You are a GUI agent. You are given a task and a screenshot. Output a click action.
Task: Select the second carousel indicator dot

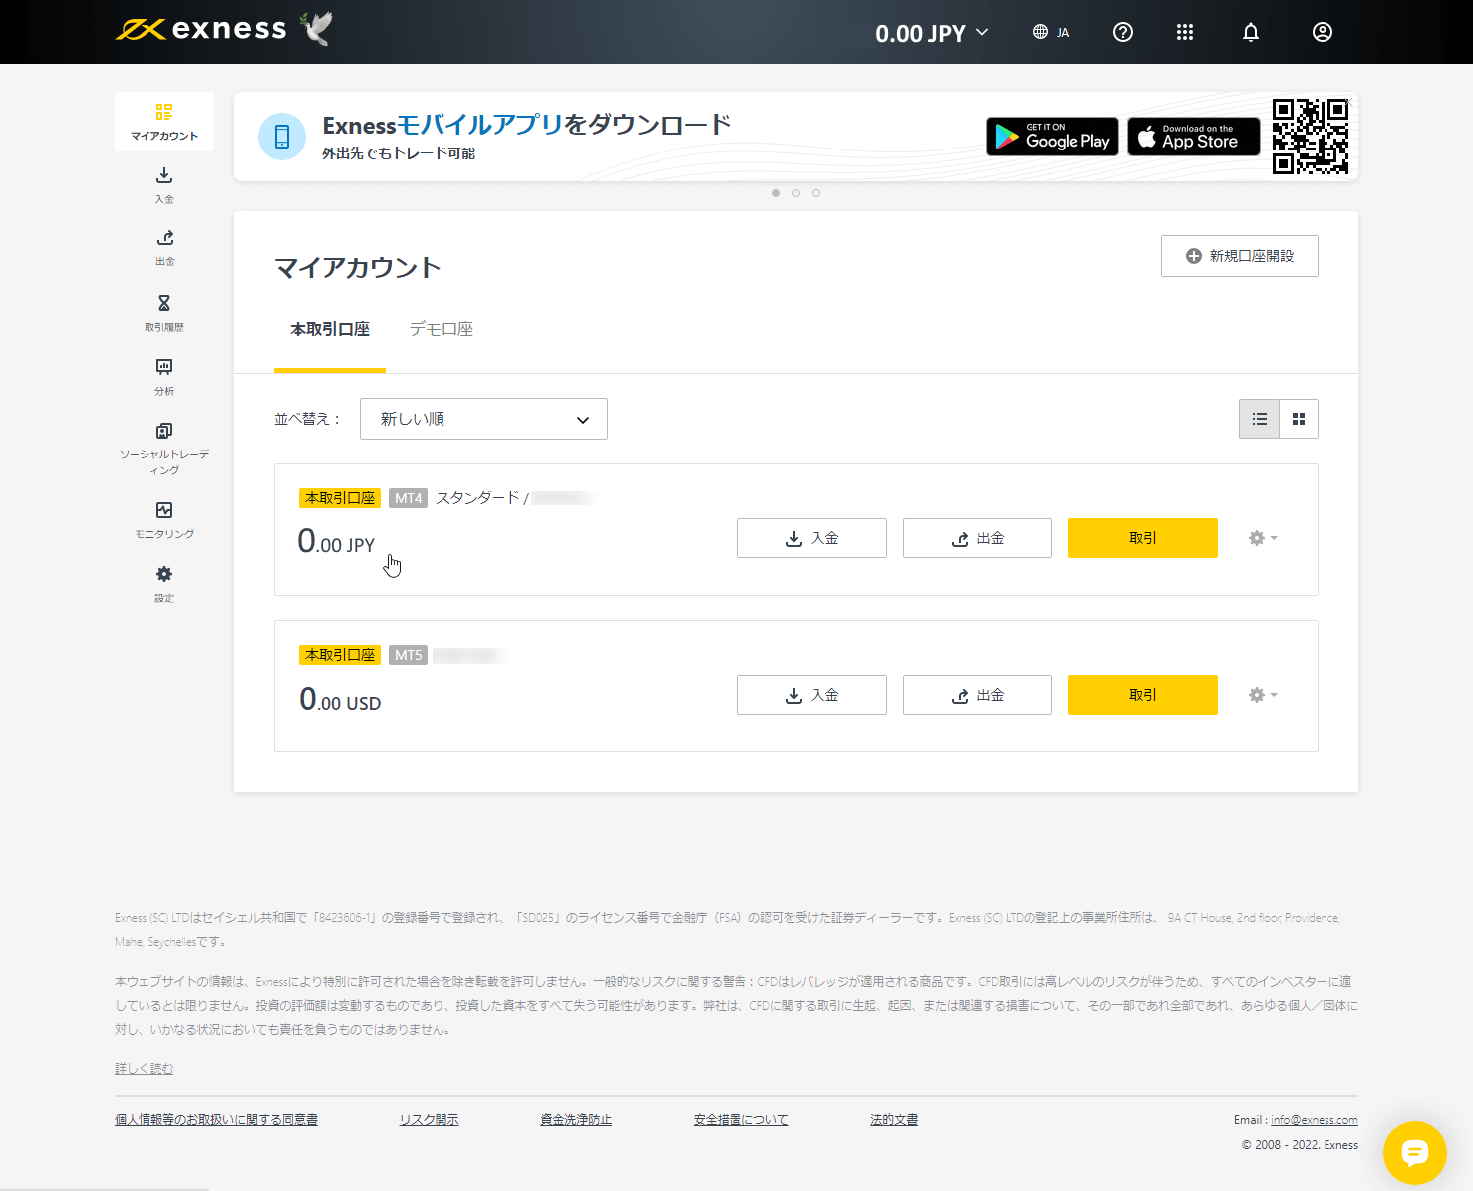point(796,192)
